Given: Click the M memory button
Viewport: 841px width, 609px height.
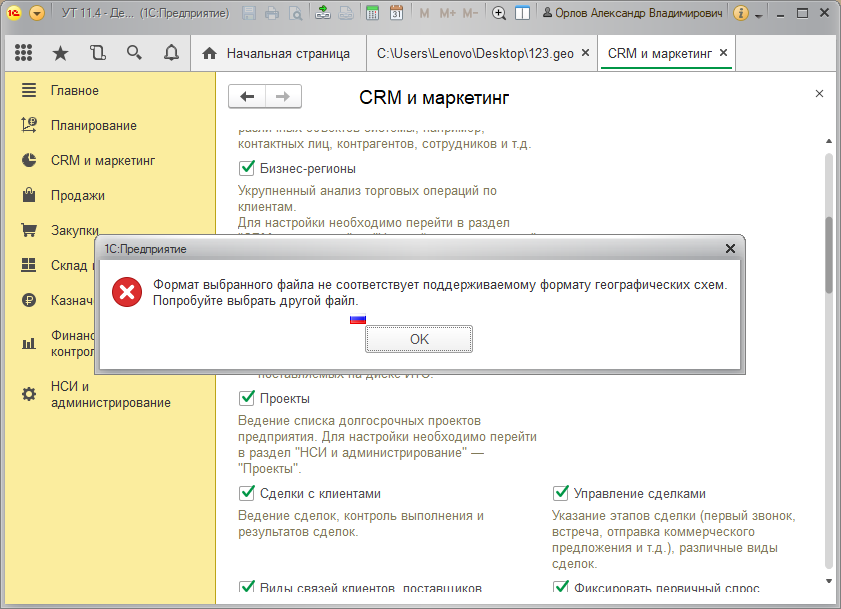Looking at the screenshot, I should (424, 13).
